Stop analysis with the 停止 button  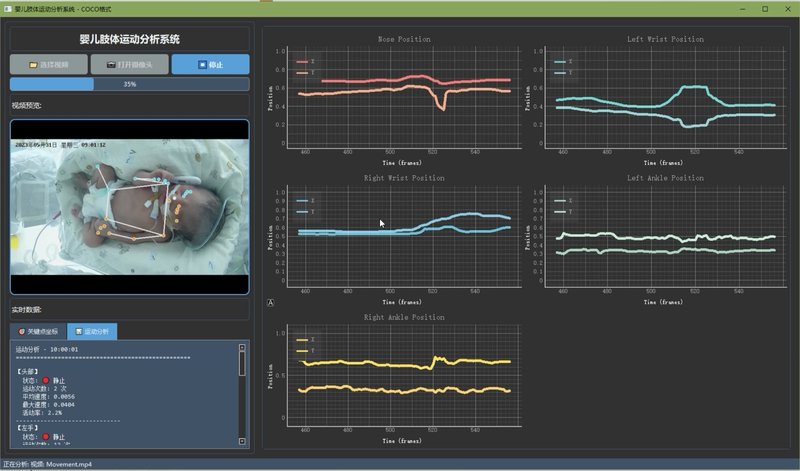tap(210, 64)
